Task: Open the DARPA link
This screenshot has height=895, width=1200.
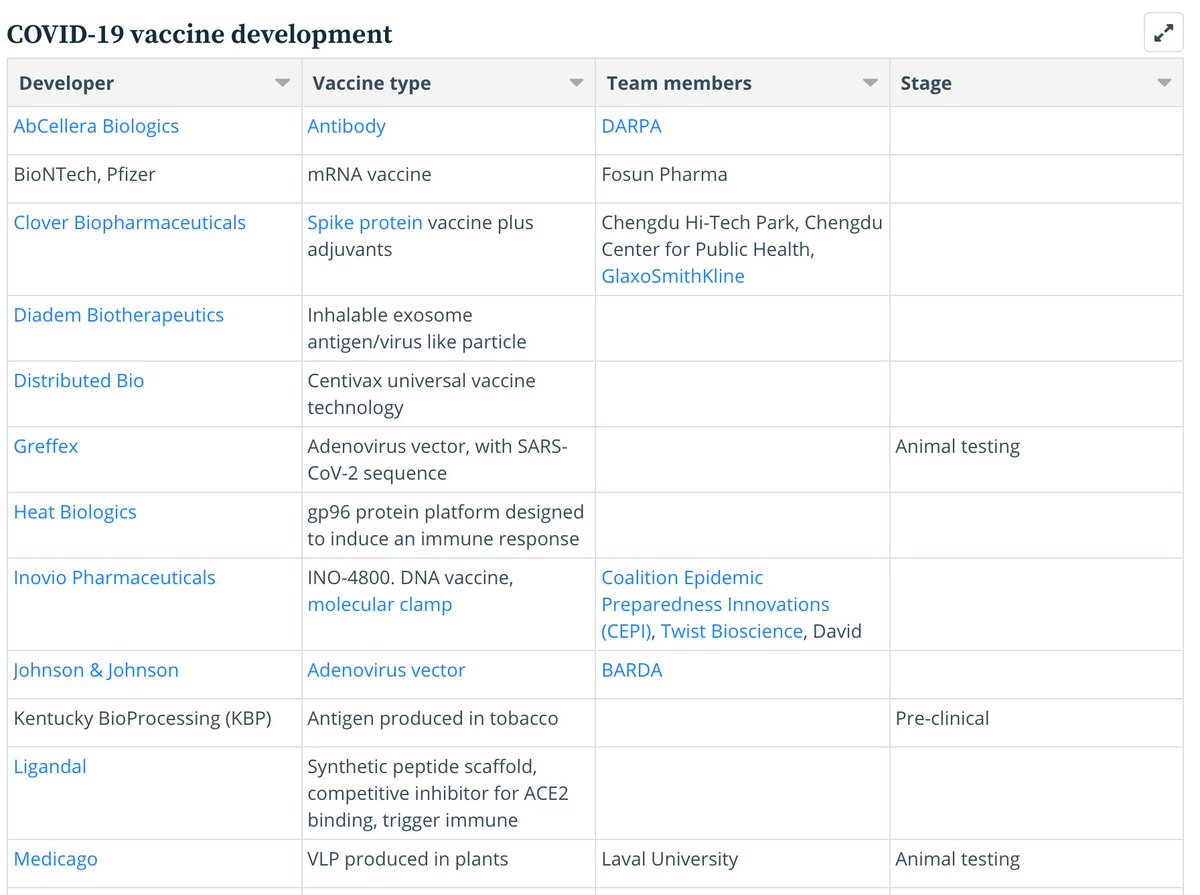Action: [631, 126]
